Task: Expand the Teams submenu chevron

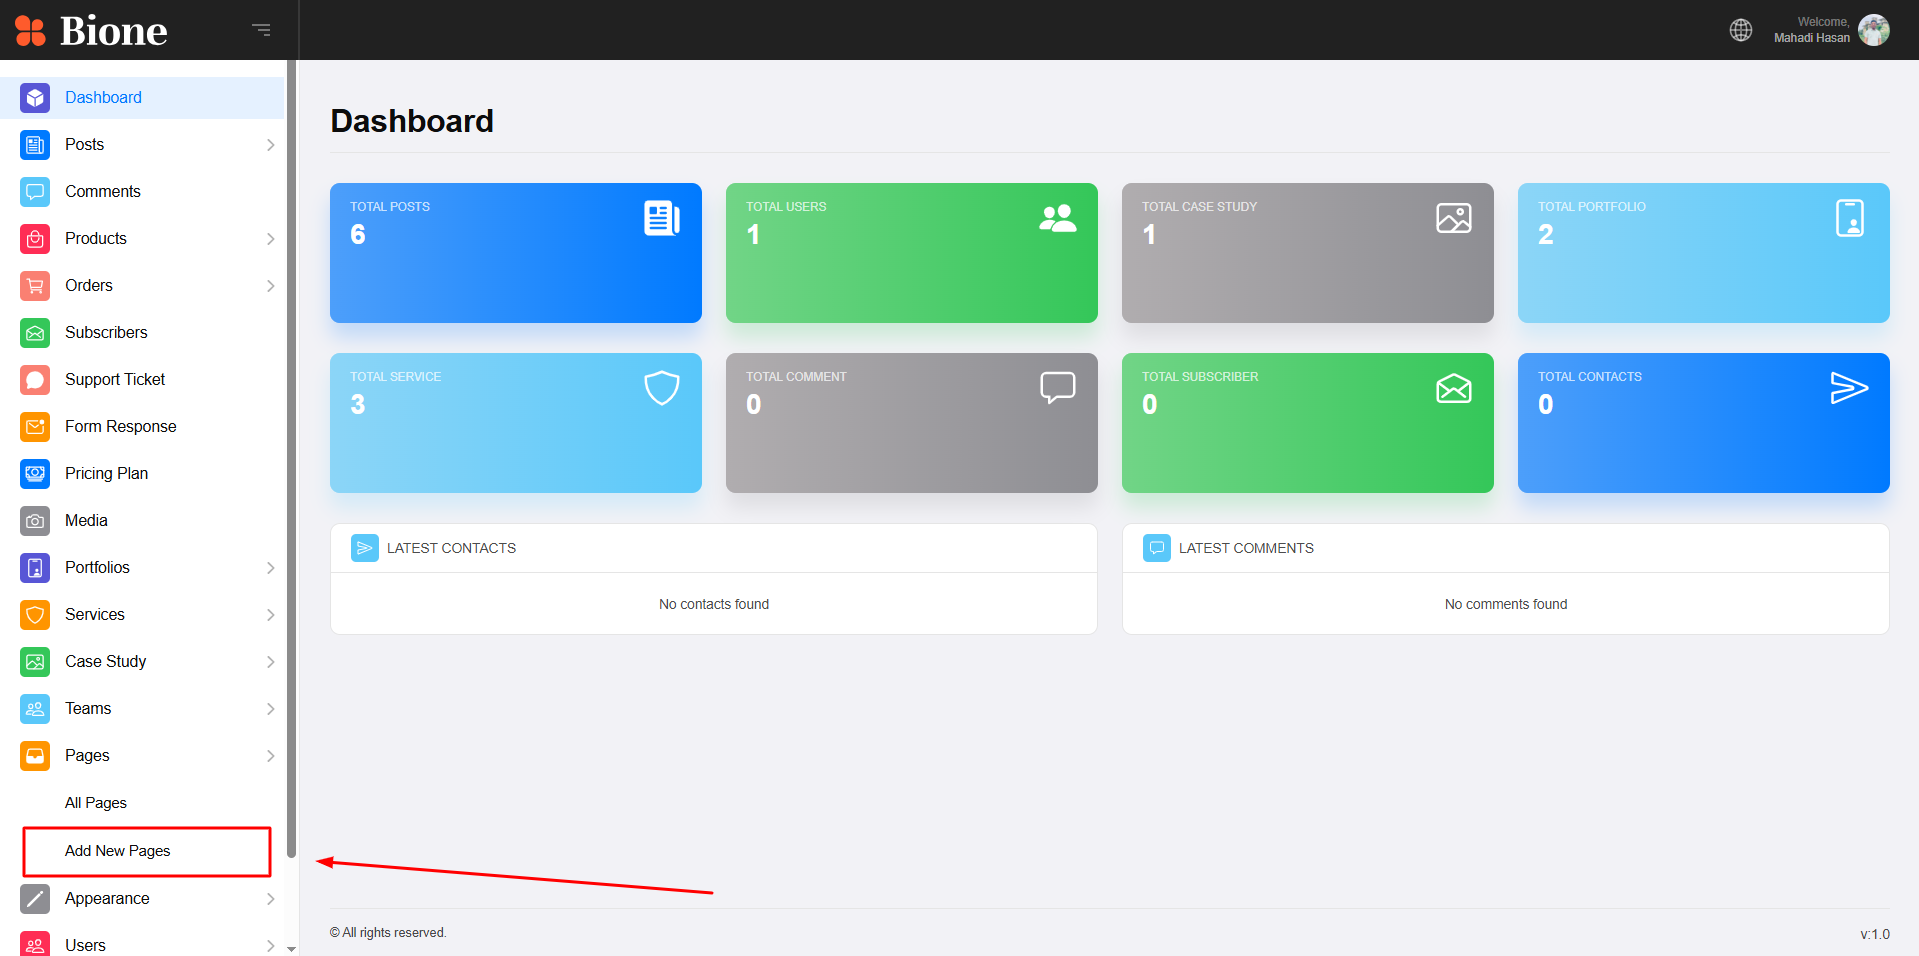Action: pyautogui.click(x=270, y=709)
